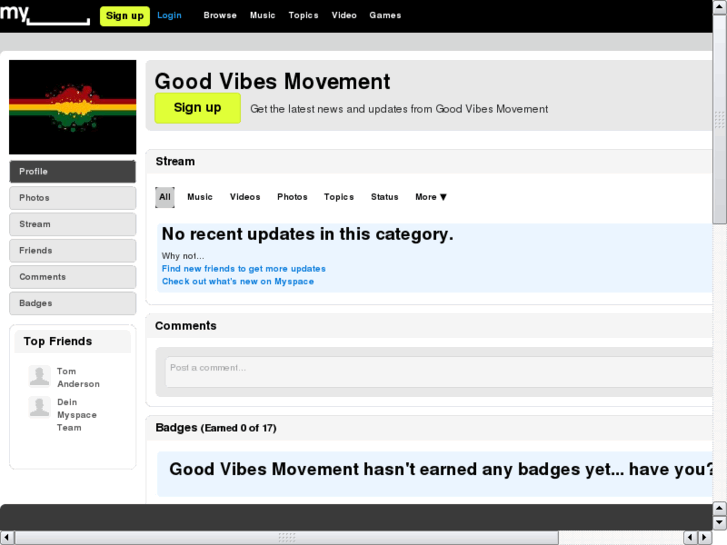The height and width of the screenshot is (545, 727).
Task: Click the vertical scrollbar up arrow at top
Action: click(x=719, y=8)
